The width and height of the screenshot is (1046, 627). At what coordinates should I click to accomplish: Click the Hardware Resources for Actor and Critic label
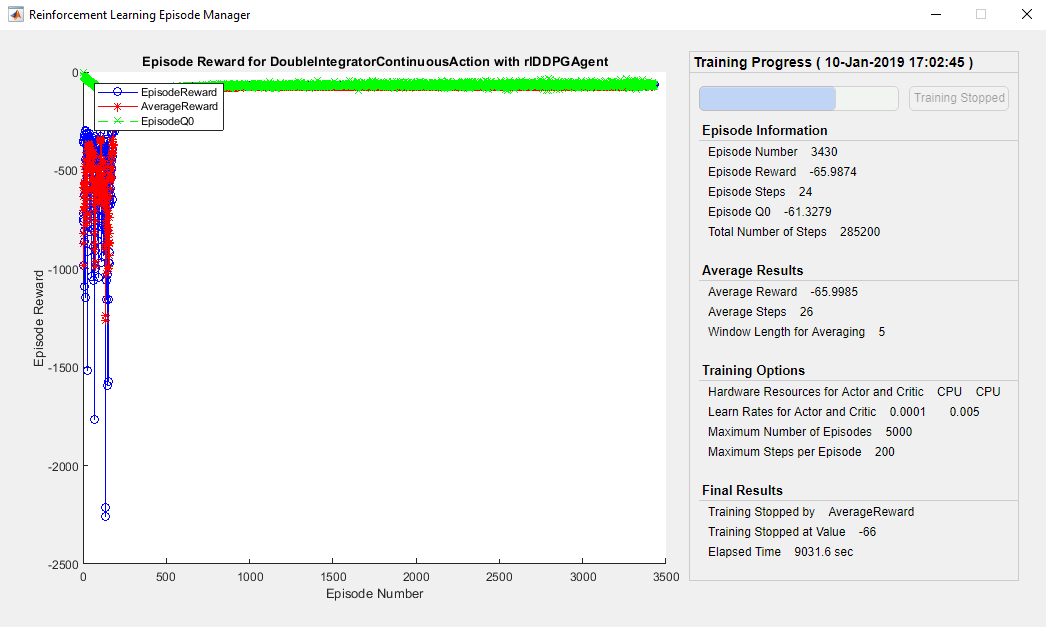pyautogui.click(x=816, y=392)
